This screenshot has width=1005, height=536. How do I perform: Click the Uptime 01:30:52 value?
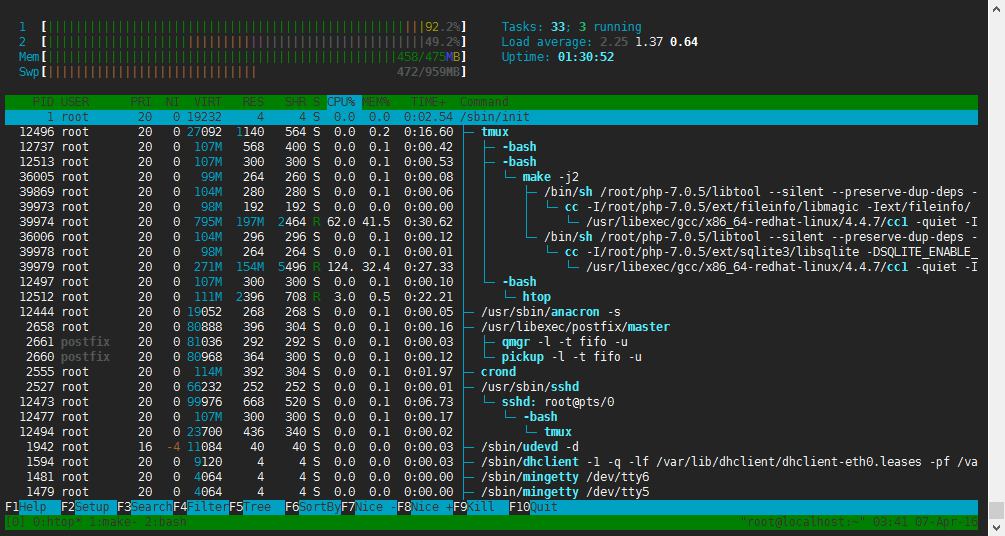586,57
